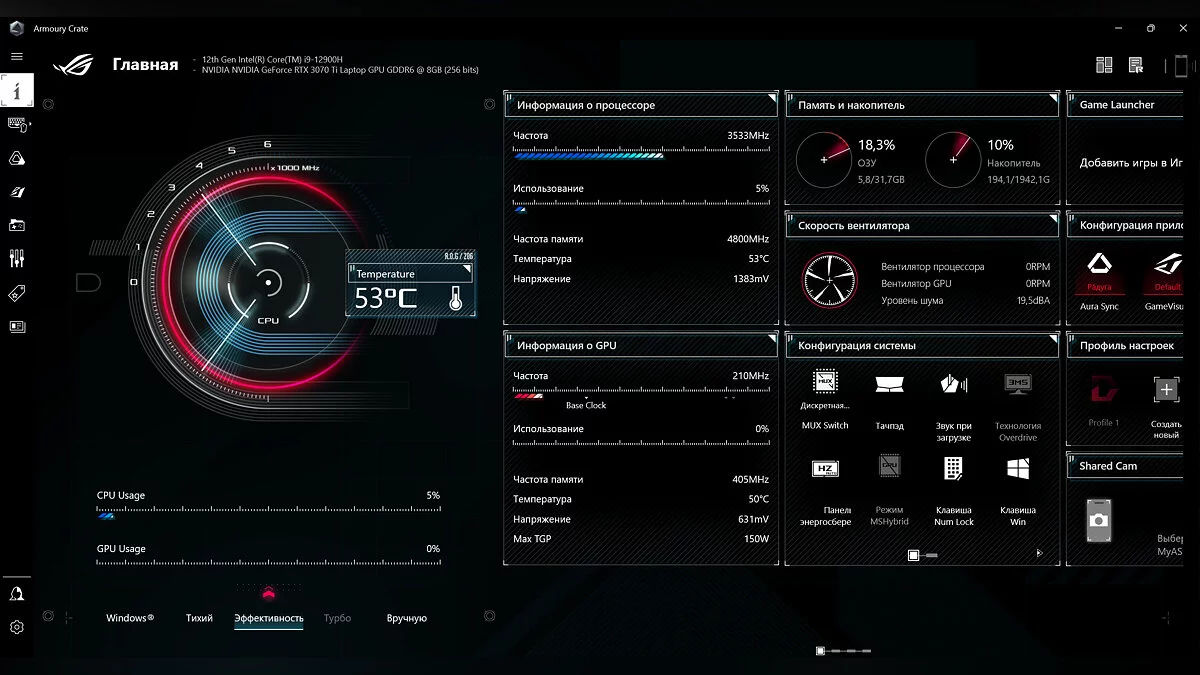
Task: Open Game Library folder icon in sidebar
Action: pos(17,225)
